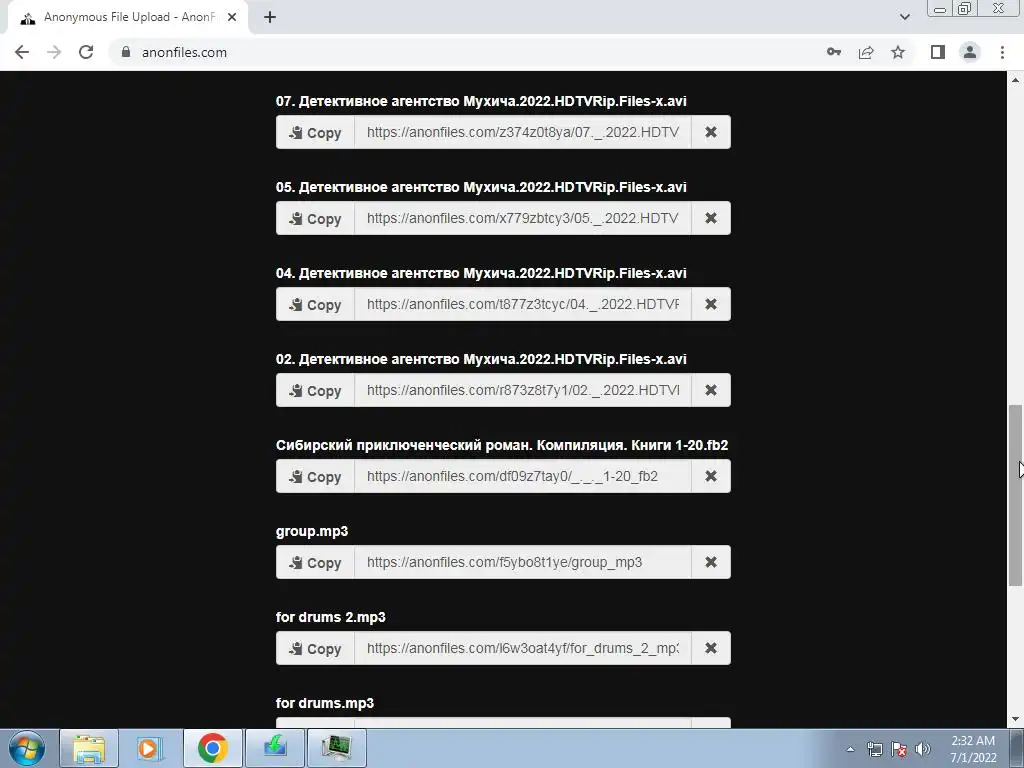Reload the anonfiles page

click(x=86, y=52)
